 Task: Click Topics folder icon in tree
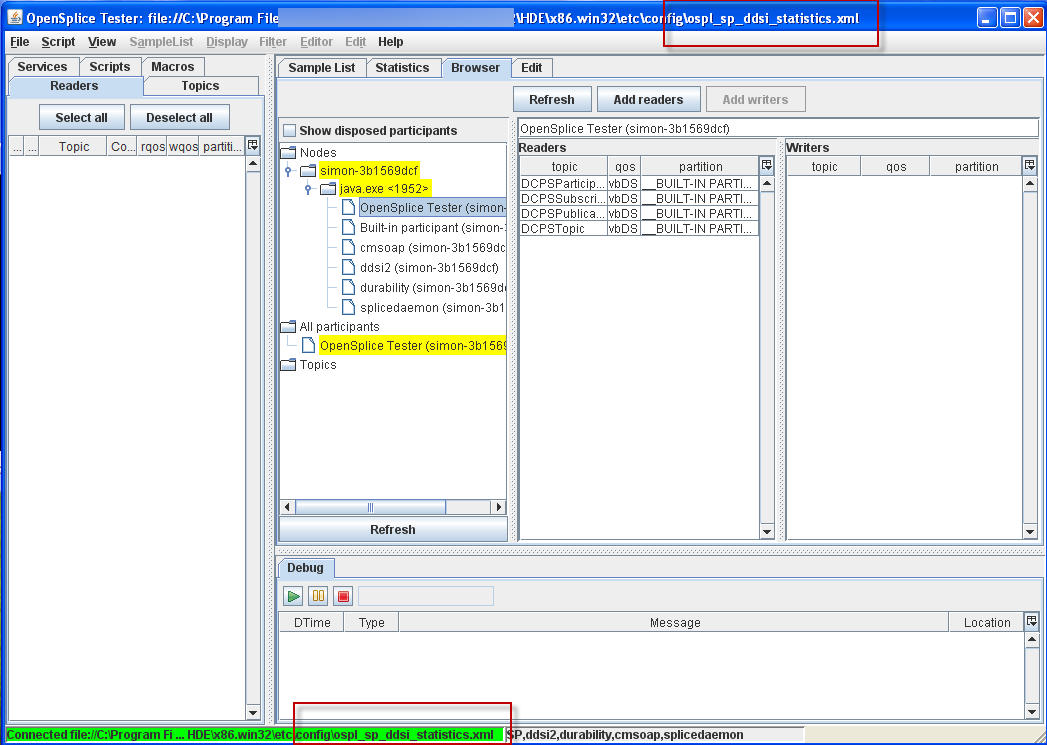tap(288, 364)
